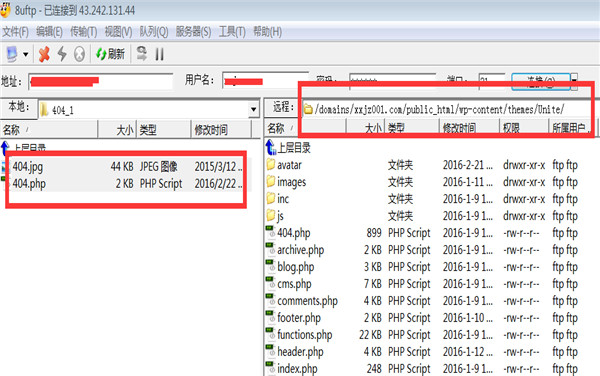Click the gray stop transfer icon
This screenshot has height=376, width=600.
tap(79, 54)
